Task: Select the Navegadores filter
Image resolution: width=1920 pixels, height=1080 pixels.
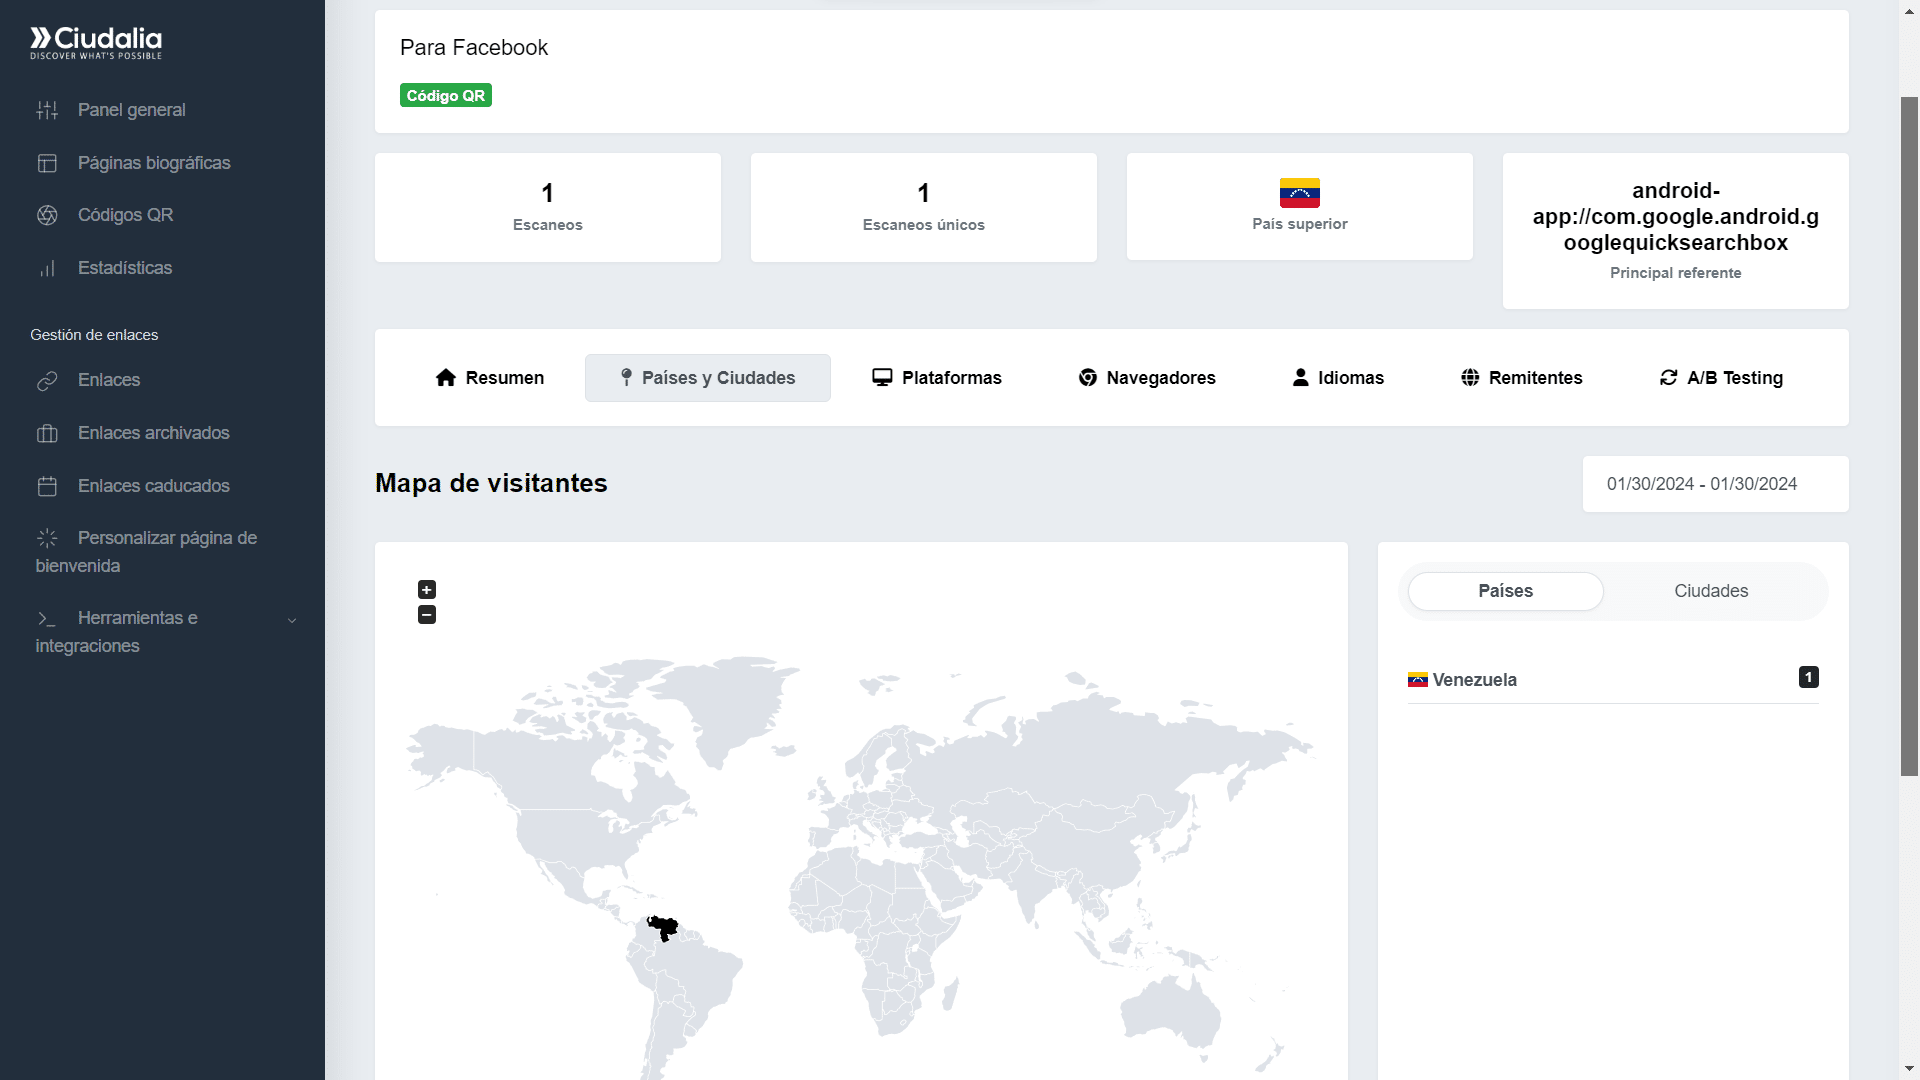Action: [x=1146, y=378]
